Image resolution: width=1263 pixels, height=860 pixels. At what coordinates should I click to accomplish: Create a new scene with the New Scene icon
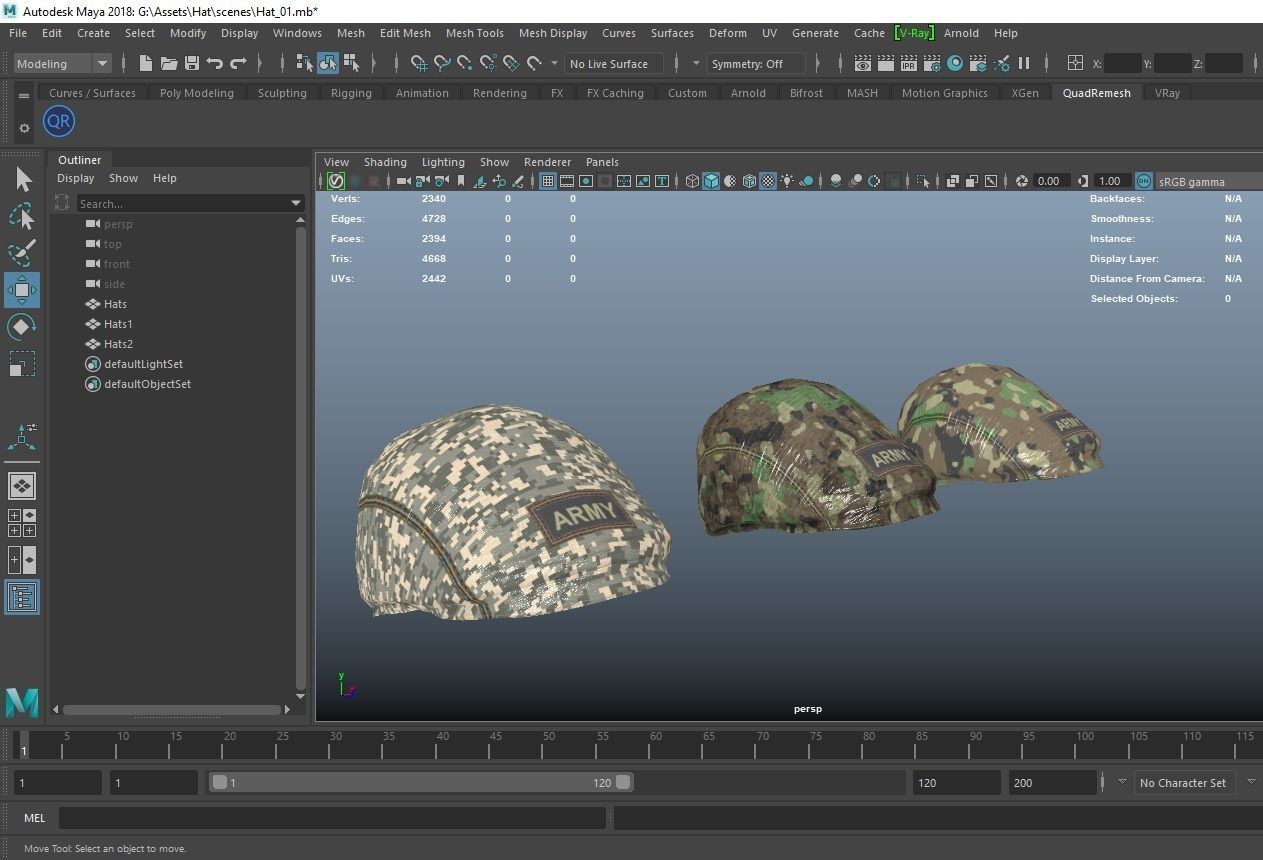pos(146,63)
